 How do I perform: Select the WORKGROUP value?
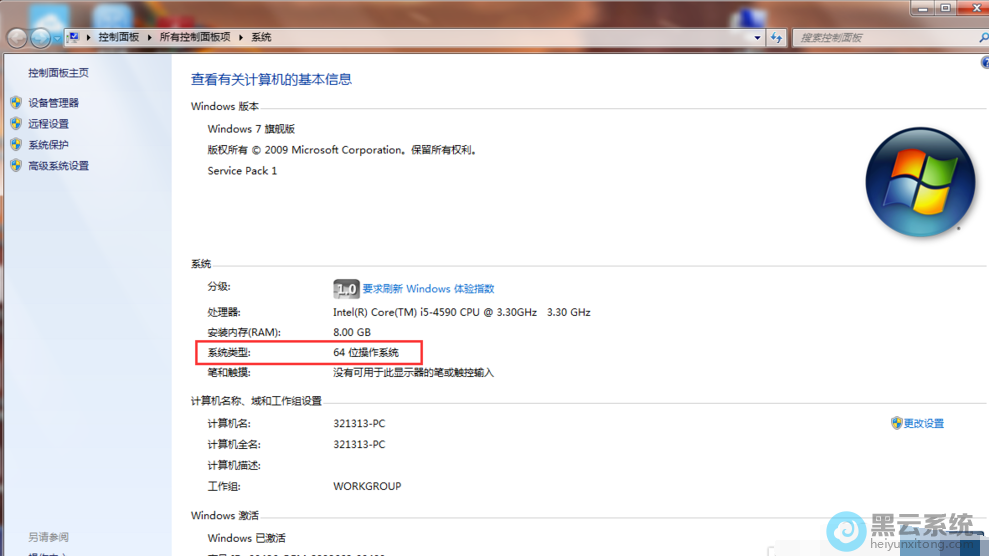367,487
